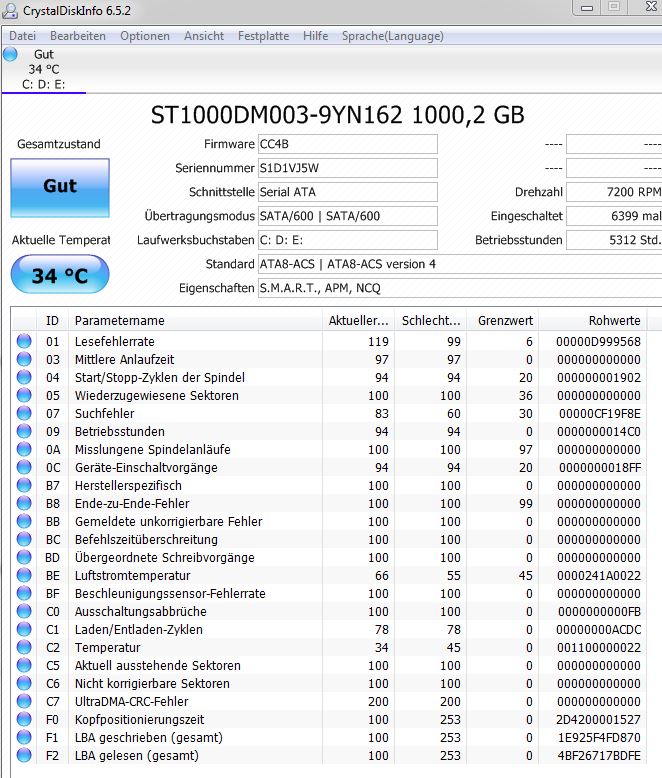Click status orb of UltraDMA-CRC-Fehler row
The width and height of the screenshot is (662, 778).
(24, 701)
